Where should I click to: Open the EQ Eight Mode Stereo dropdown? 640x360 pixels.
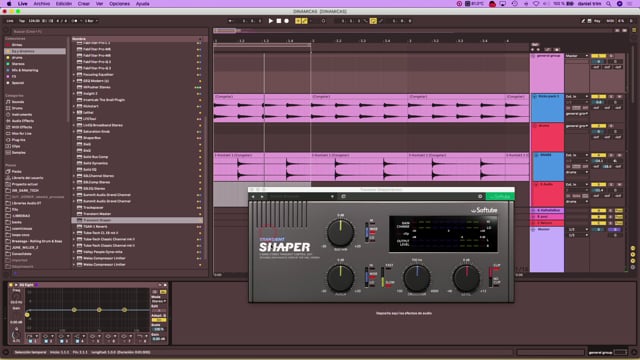click(x=159, y=301)
